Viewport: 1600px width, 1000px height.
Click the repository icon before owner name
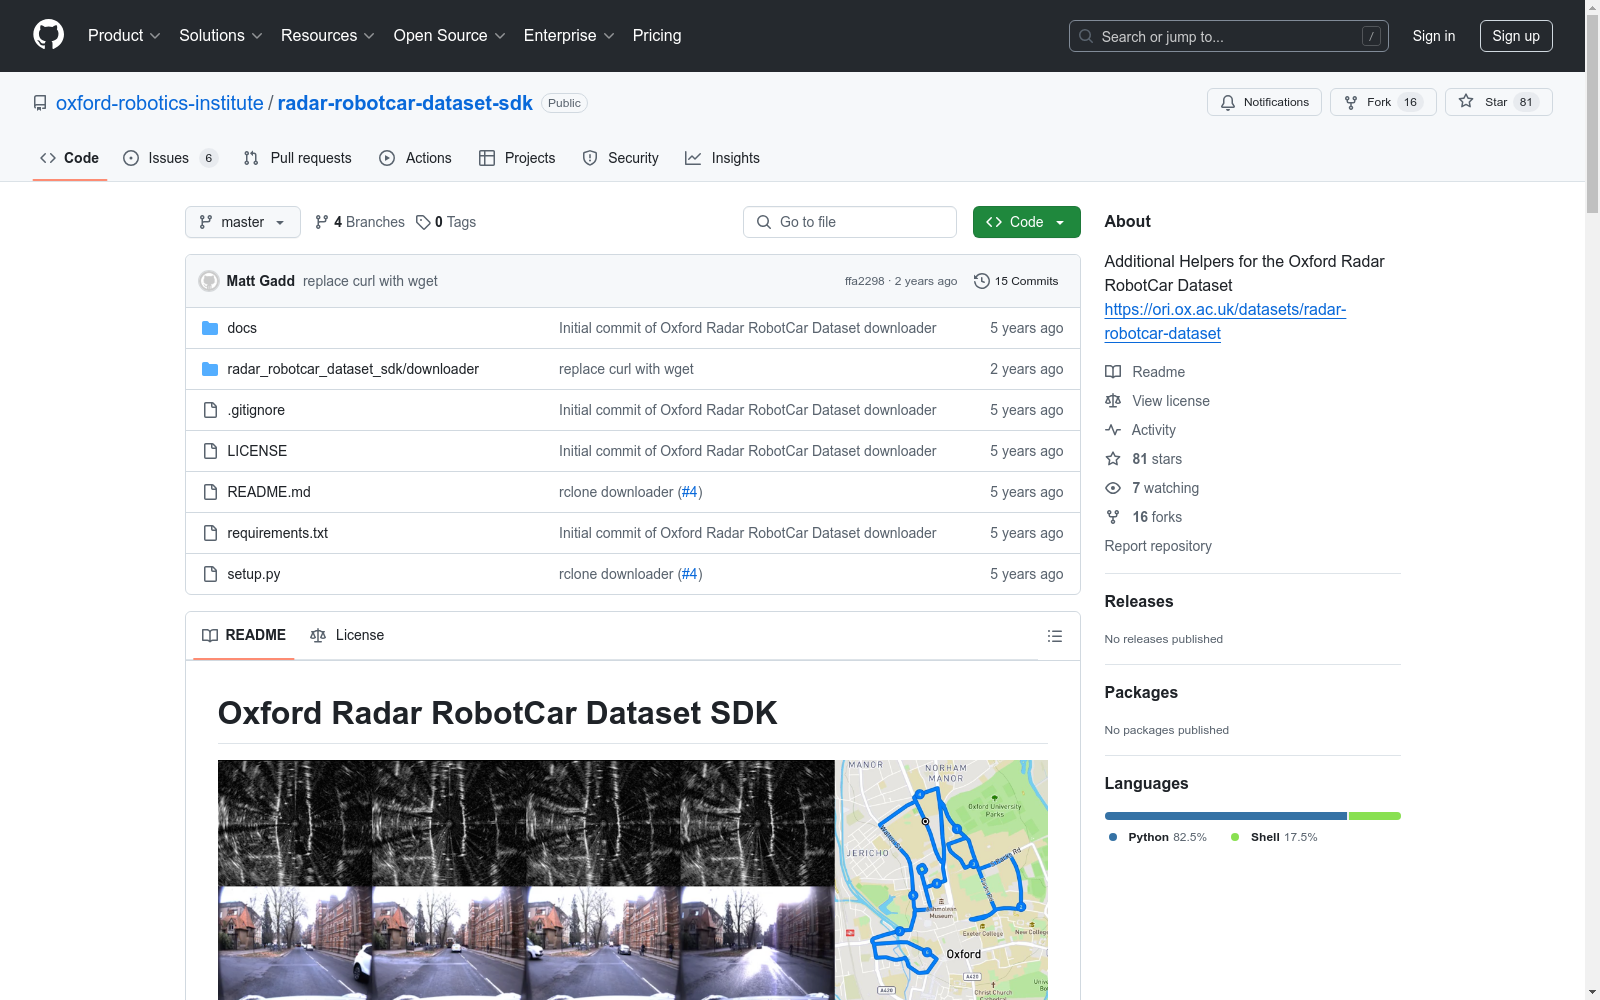point(40,103)
